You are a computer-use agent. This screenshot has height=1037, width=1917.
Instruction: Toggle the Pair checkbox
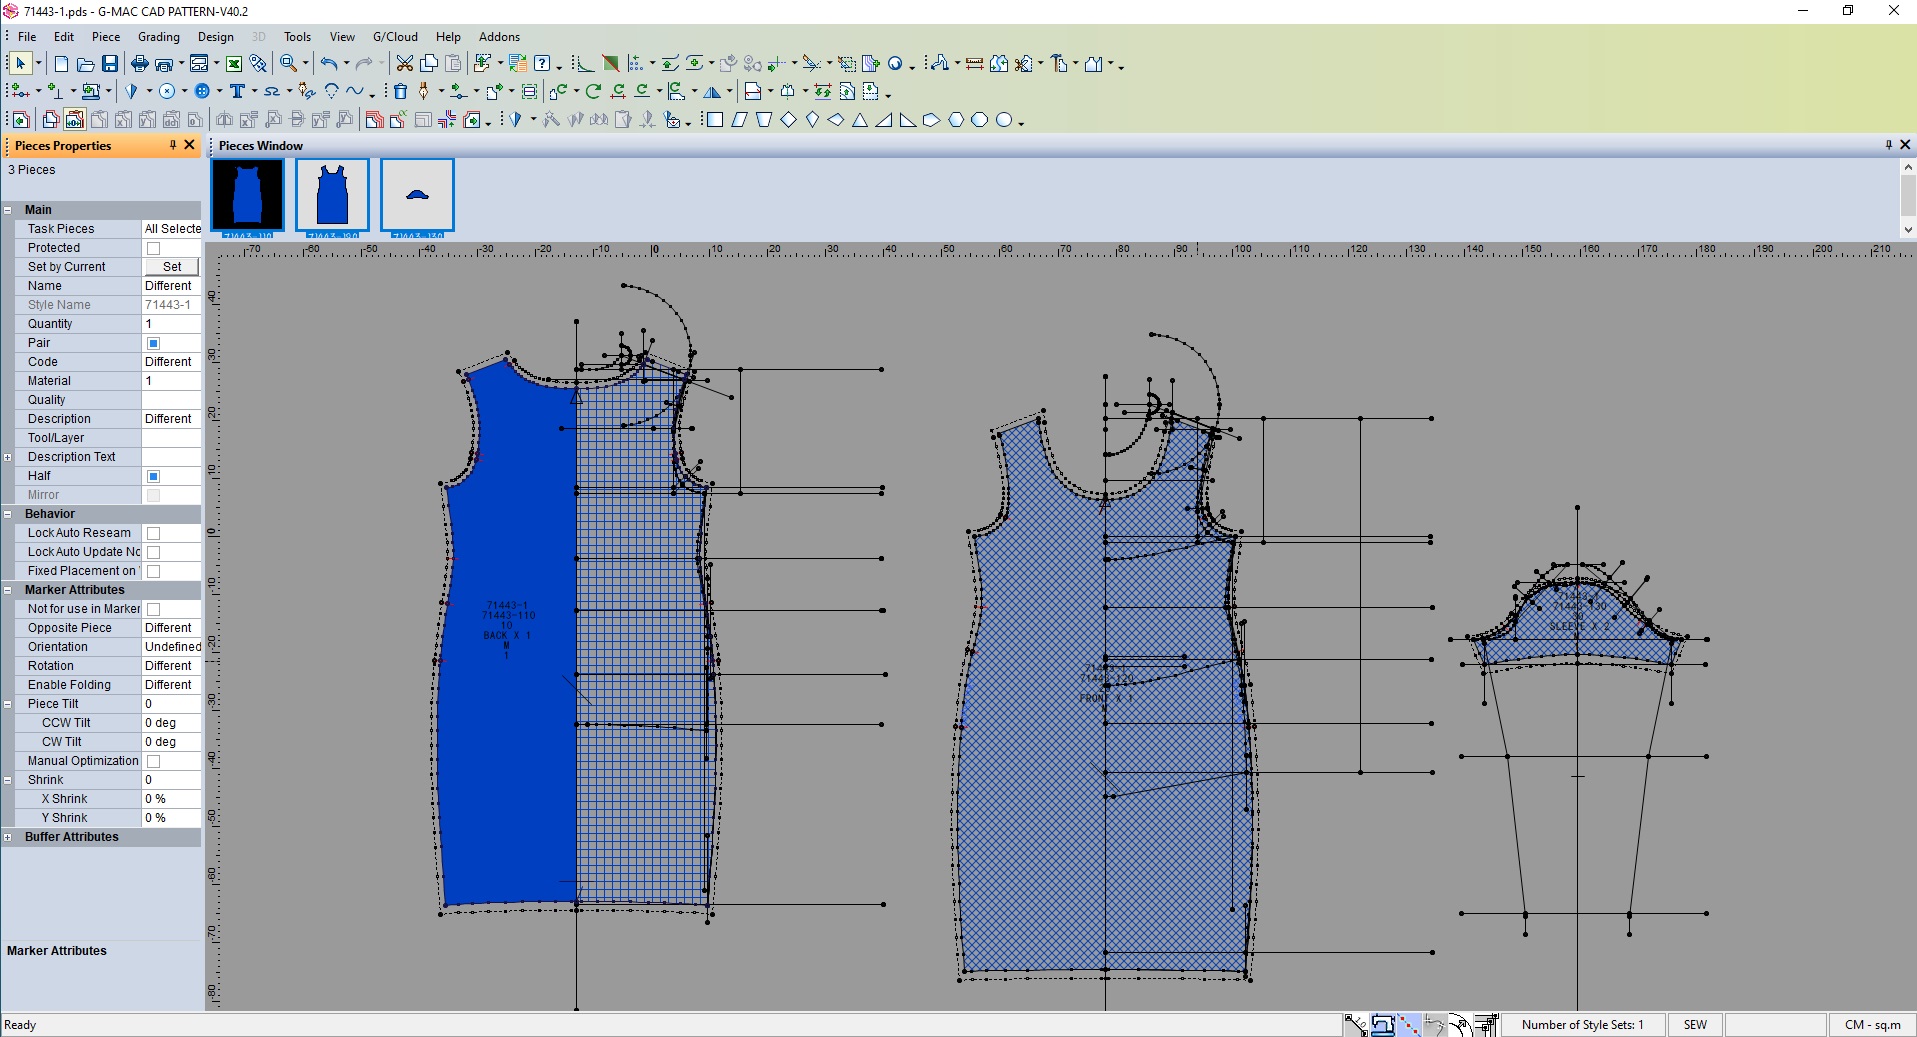153,343
